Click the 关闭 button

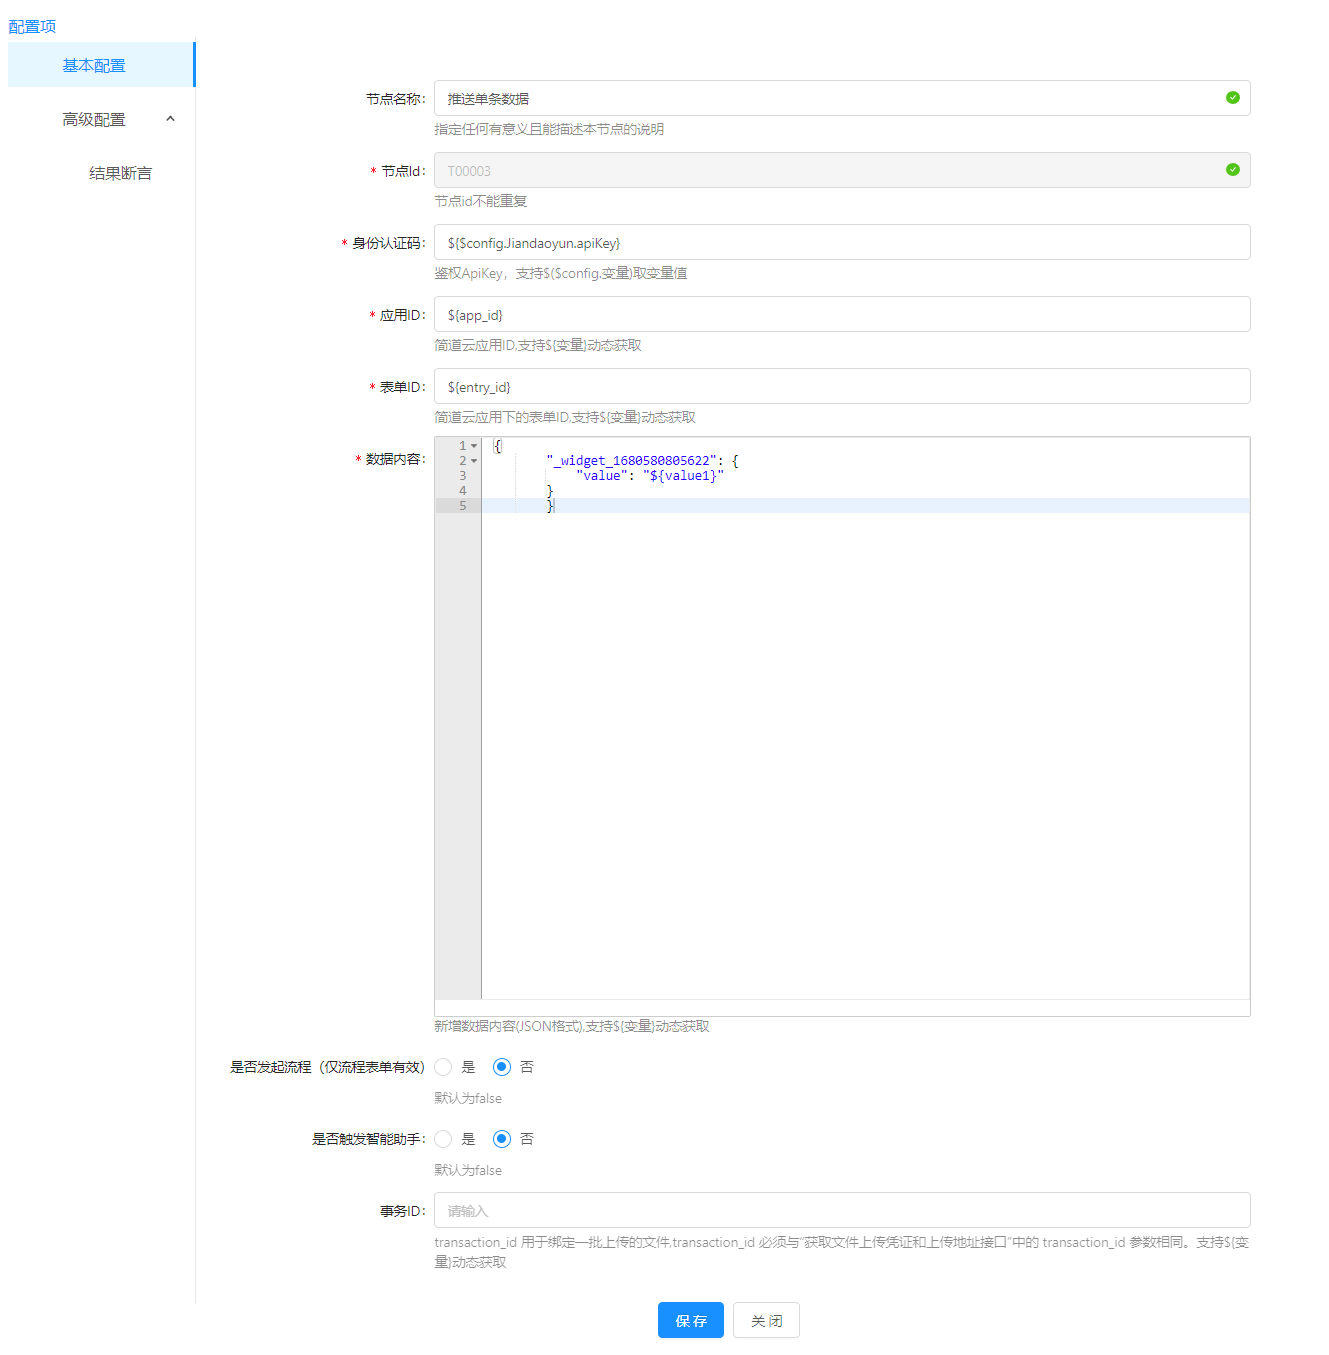click(x=766, y=1320)
